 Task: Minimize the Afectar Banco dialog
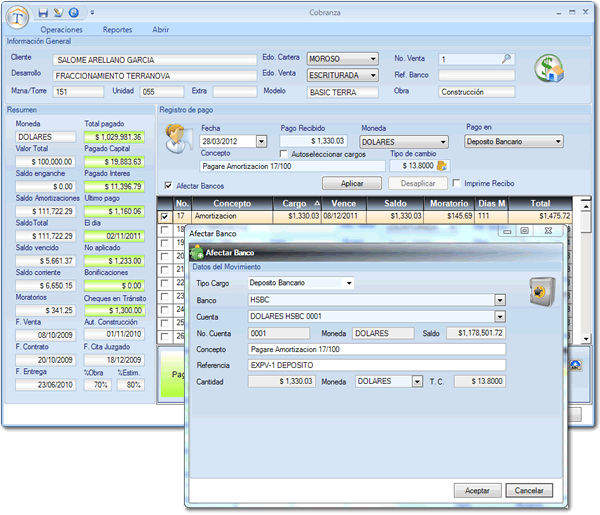507,231
